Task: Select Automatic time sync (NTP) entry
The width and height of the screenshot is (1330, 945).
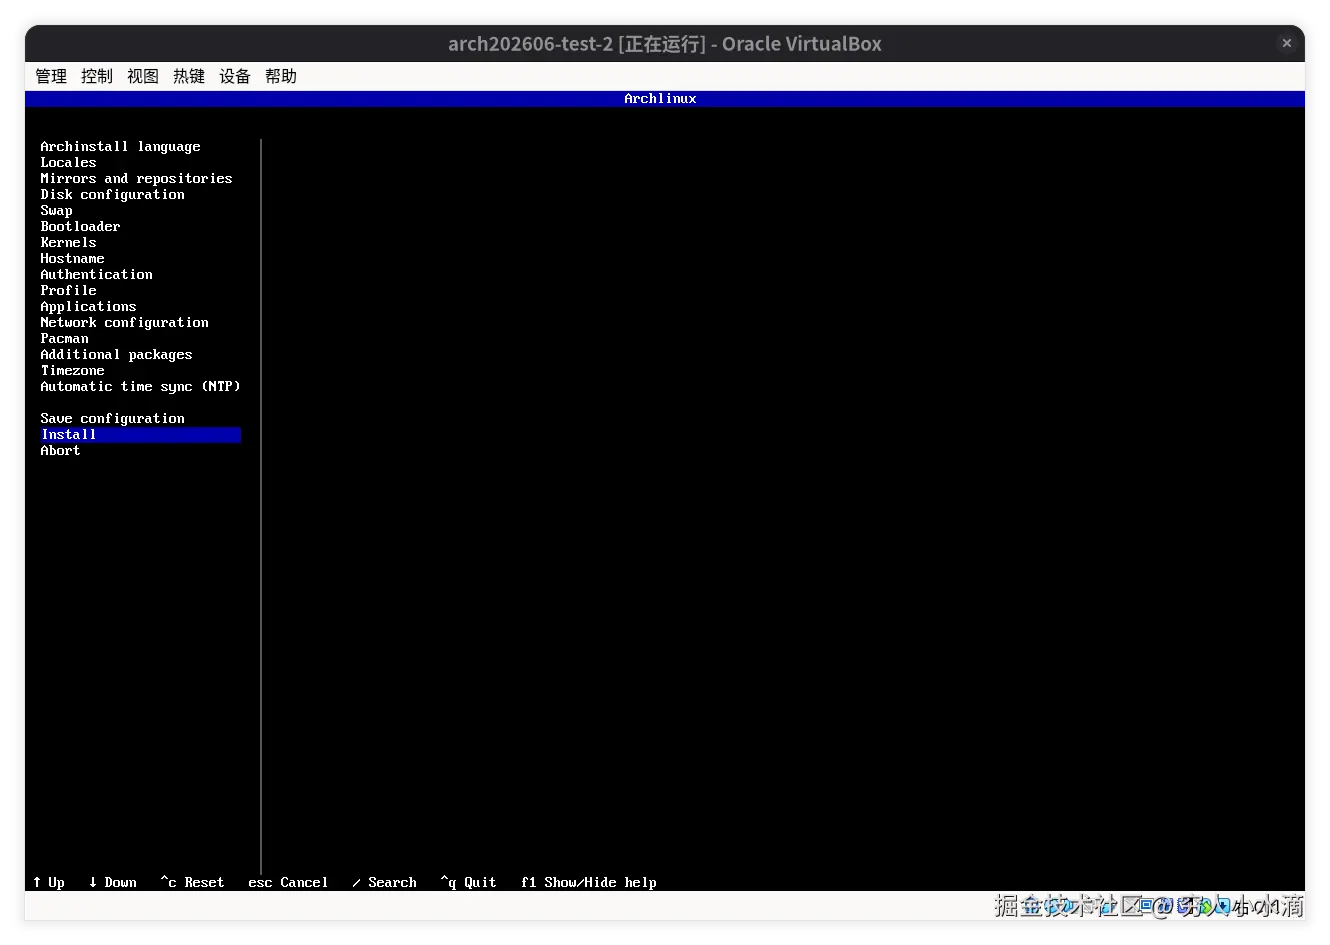Action: (x=140, y=387)
